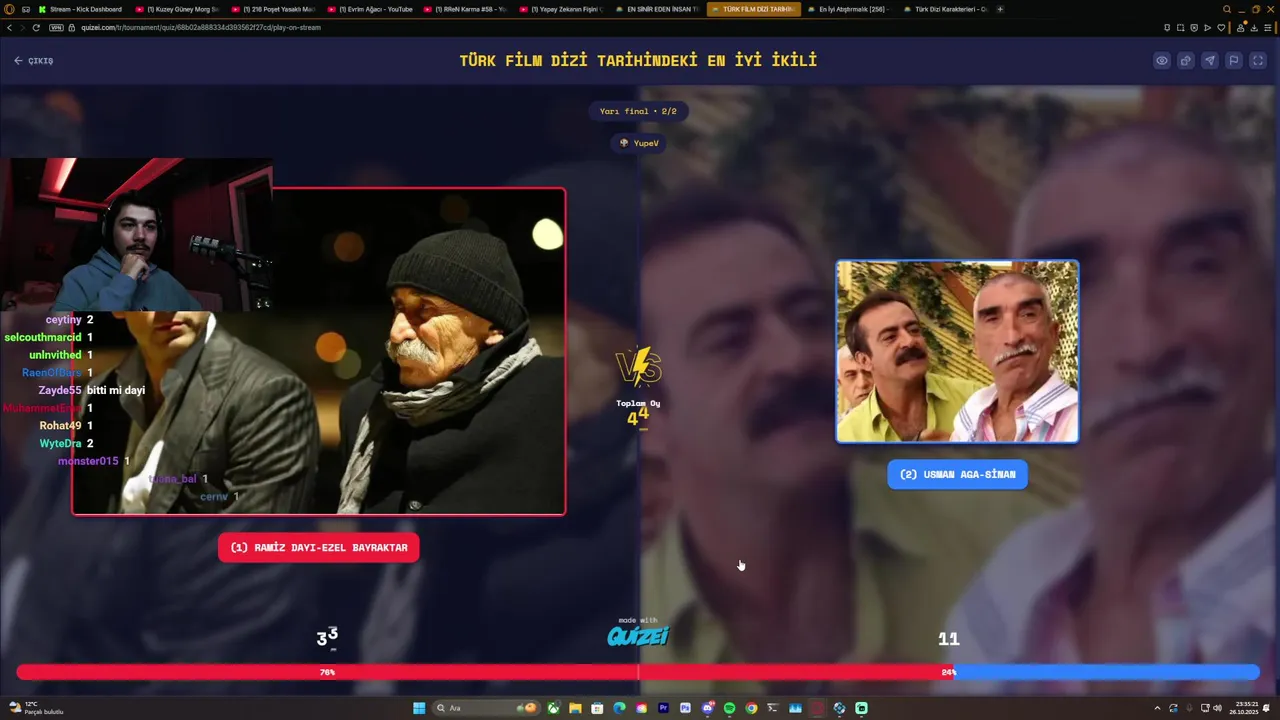Viewport: 1280px width, 720px height.
Task: Click the ÇIKIŞ exit link
Action: coord(33,61)
